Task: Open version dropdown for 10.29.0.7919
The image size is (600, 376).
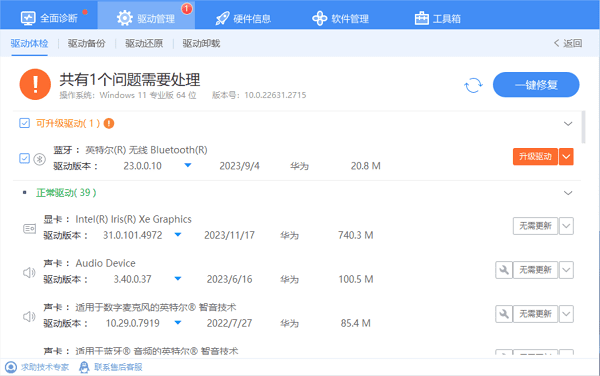Action: click(178, 322)
